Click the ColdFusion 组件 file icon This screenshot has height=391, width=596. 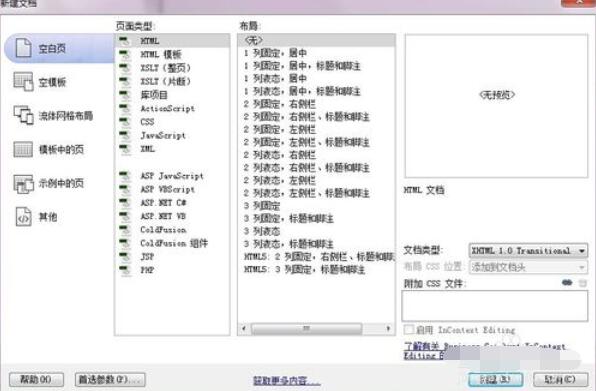125,243
